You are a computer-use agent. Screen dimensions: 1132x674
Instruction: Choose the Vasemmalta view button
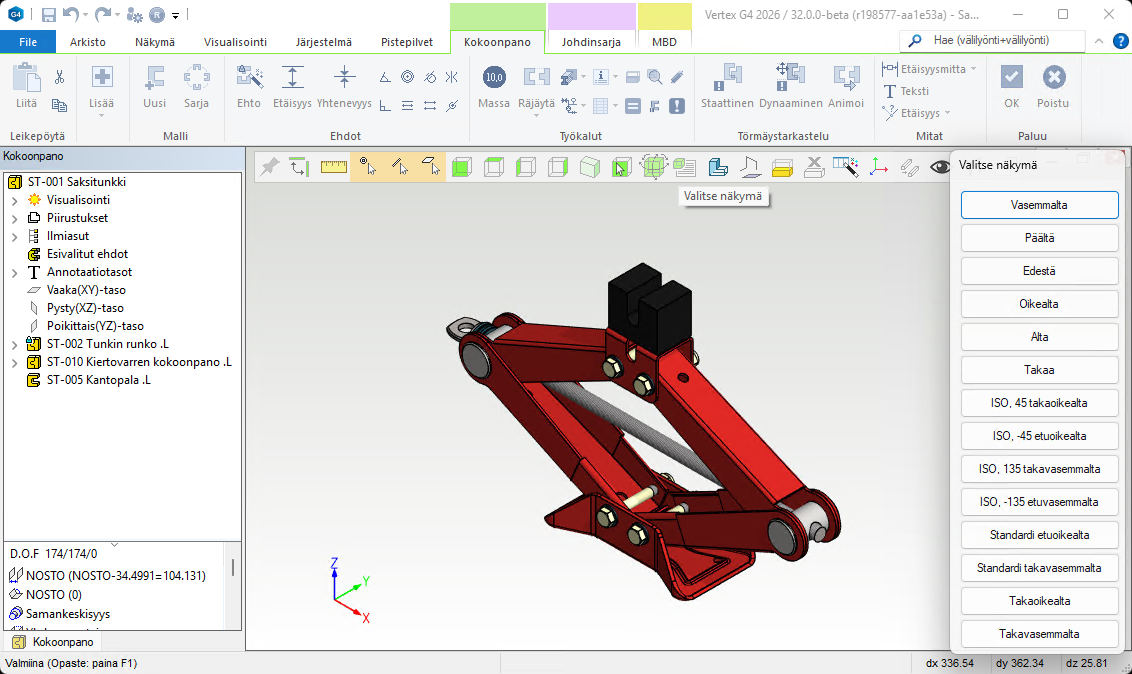pos(1039,205)
